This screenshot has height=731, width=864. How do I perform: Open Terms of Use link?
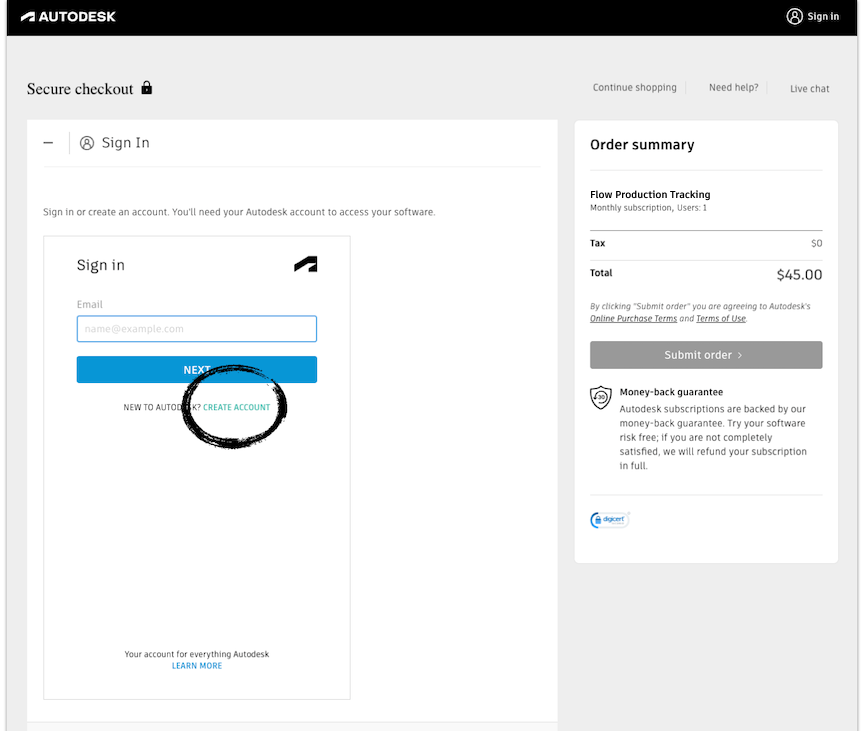721,318
